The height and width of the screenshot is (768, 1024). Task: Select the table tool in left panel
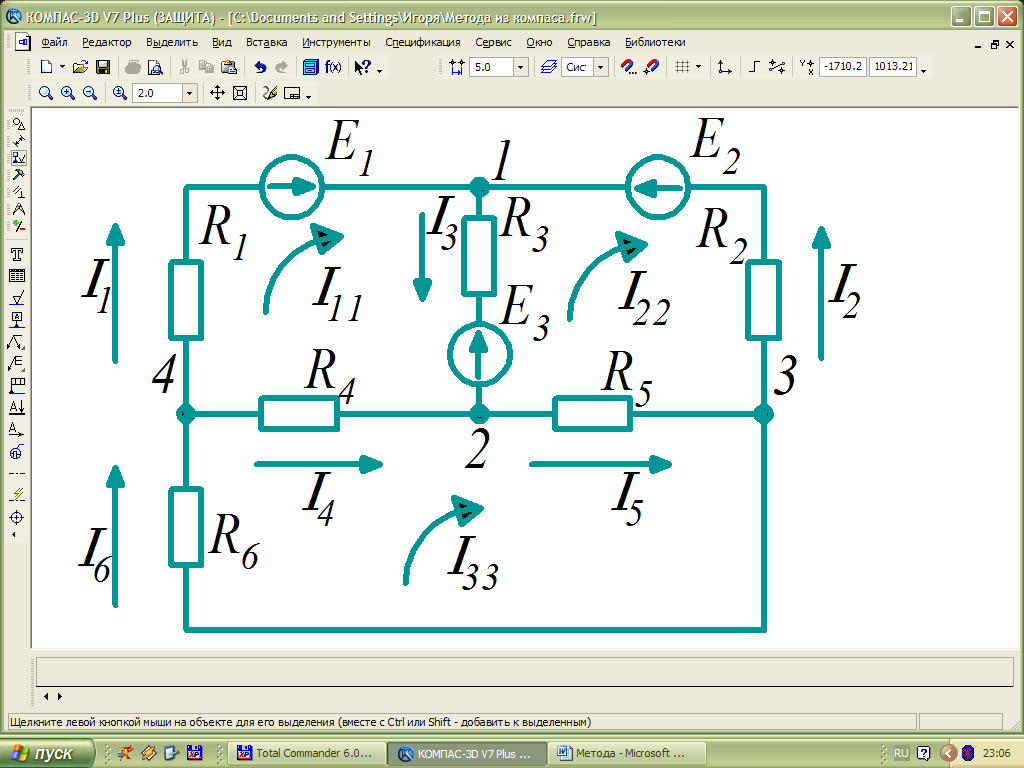pyautogui.click(x=17, y=276)
